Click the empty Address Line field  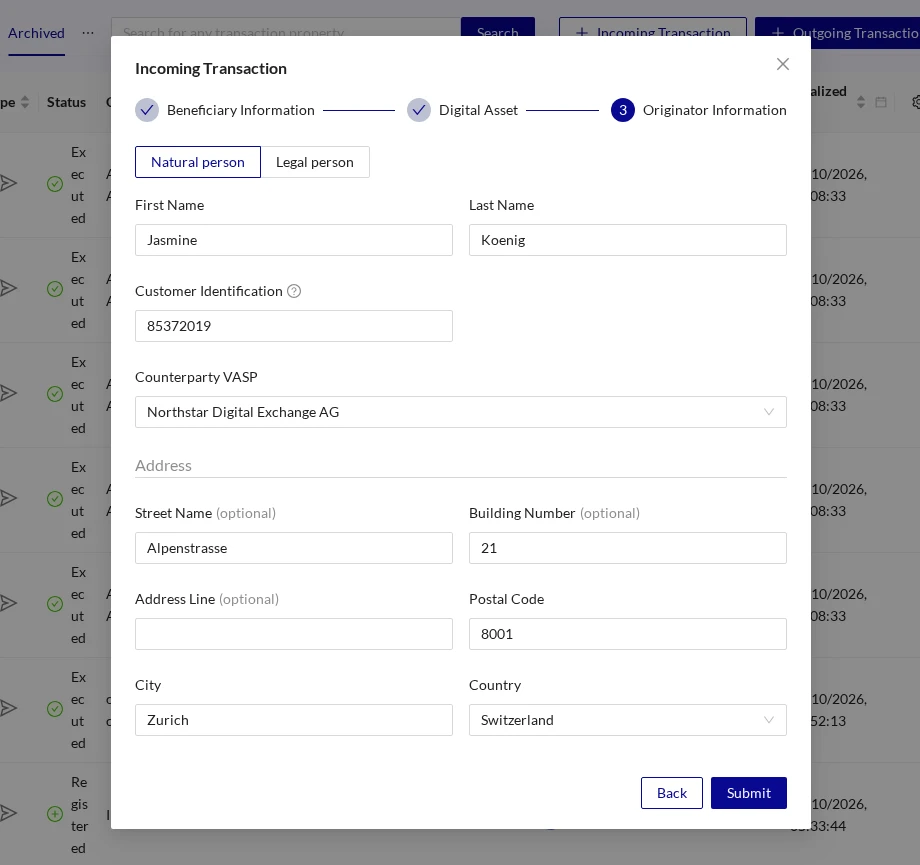[x=293, y=634]
